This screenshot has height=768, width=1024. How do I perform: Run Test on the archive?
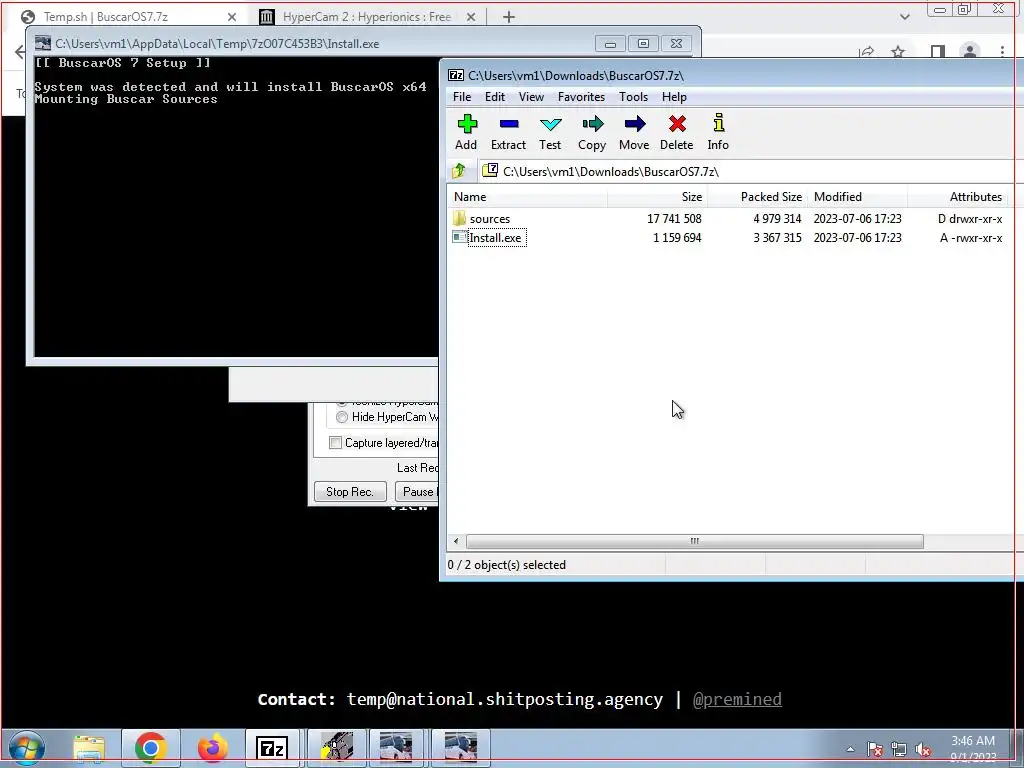(x=550, y=133)
